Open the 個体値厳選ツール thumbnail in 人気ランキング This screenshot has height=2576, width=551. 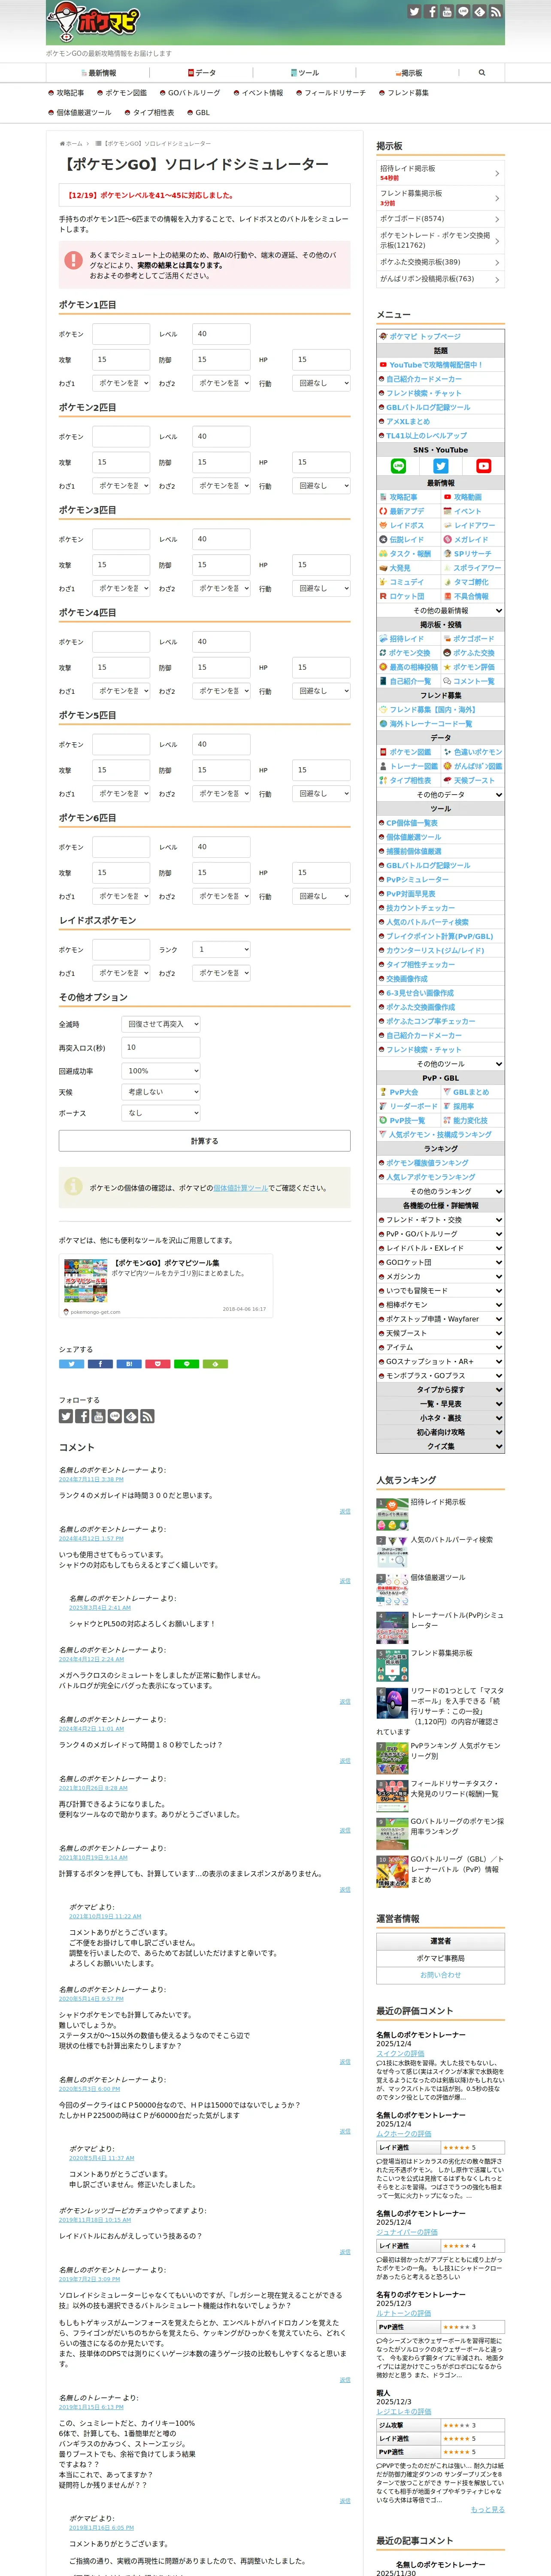tap(392, 1589)
